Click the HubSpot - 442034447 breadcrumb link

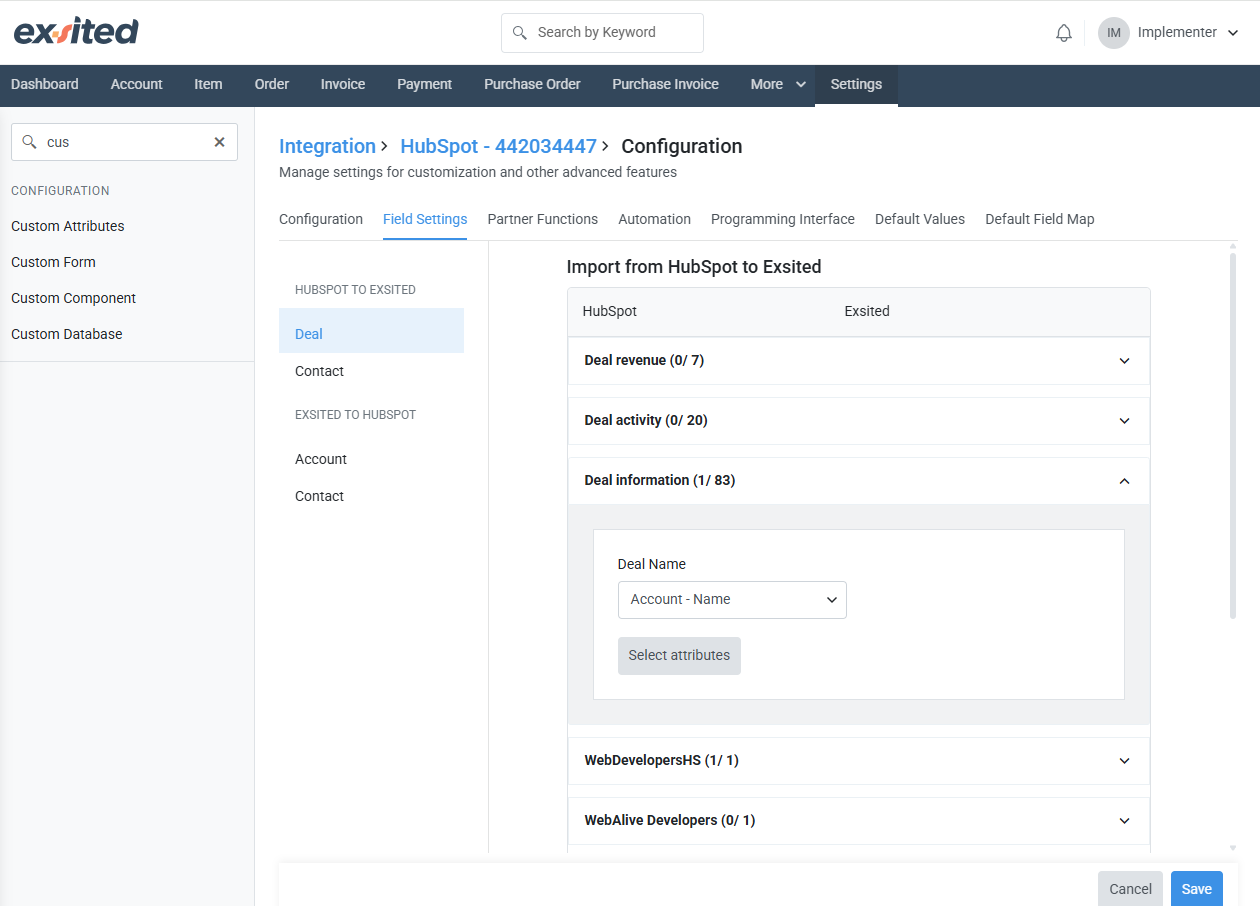498,146
